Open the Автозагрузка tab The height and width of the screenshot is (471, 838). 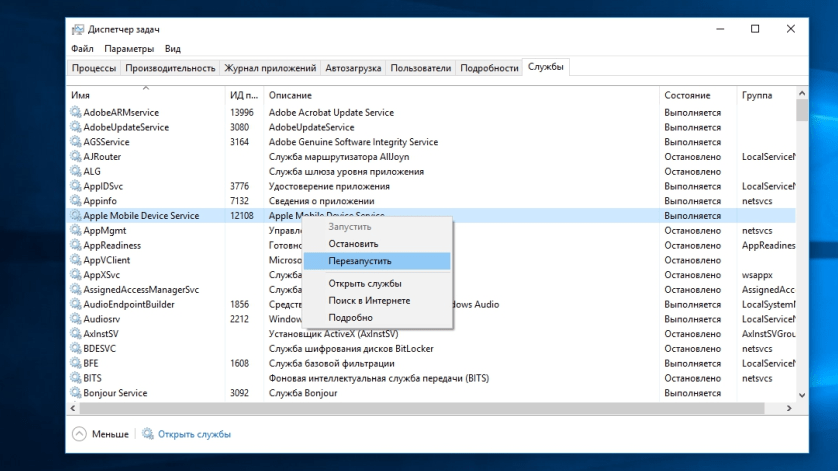tap(353, 68)
